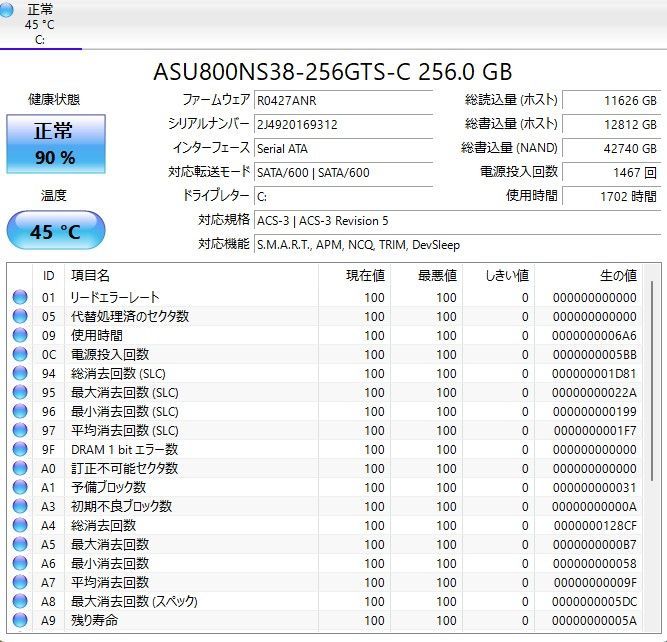
Task: Click the drive model title ASU800NS38-256GTS-C
Action: [x=332, y=71]
